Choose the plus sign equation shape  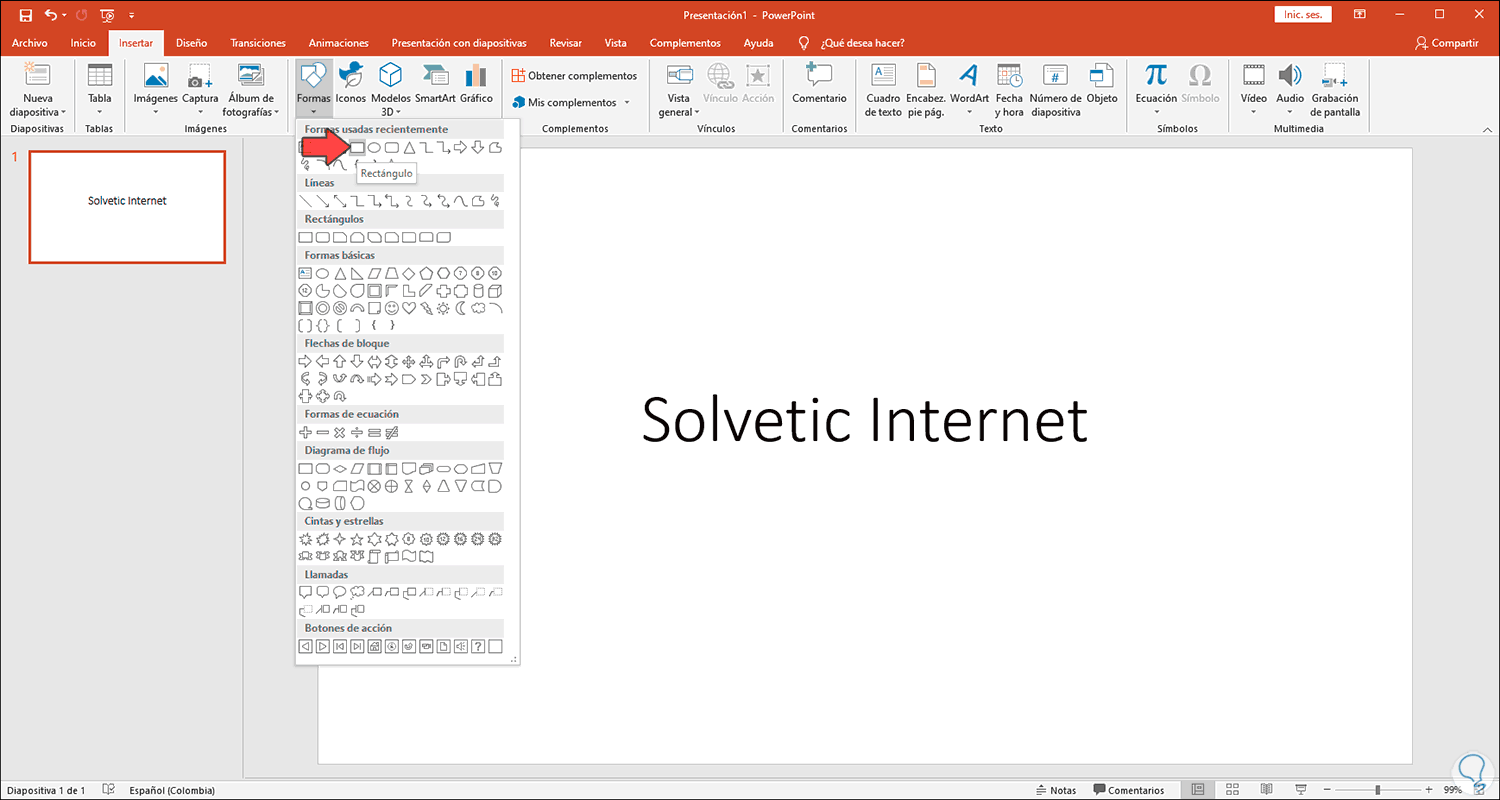coord(306,432)
